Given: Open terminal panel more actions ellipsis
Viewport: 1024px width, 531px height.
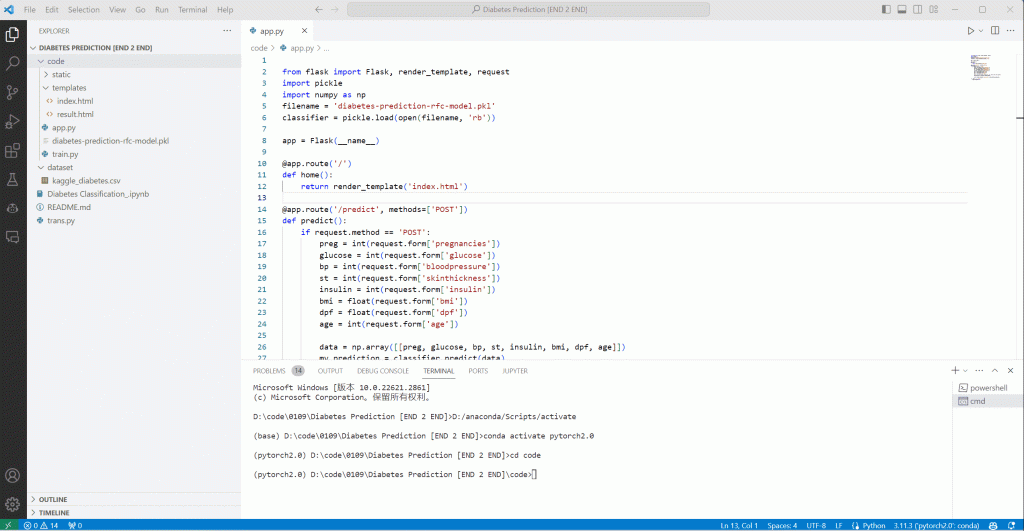Looking at the screenshot, I should pos(979,370).
